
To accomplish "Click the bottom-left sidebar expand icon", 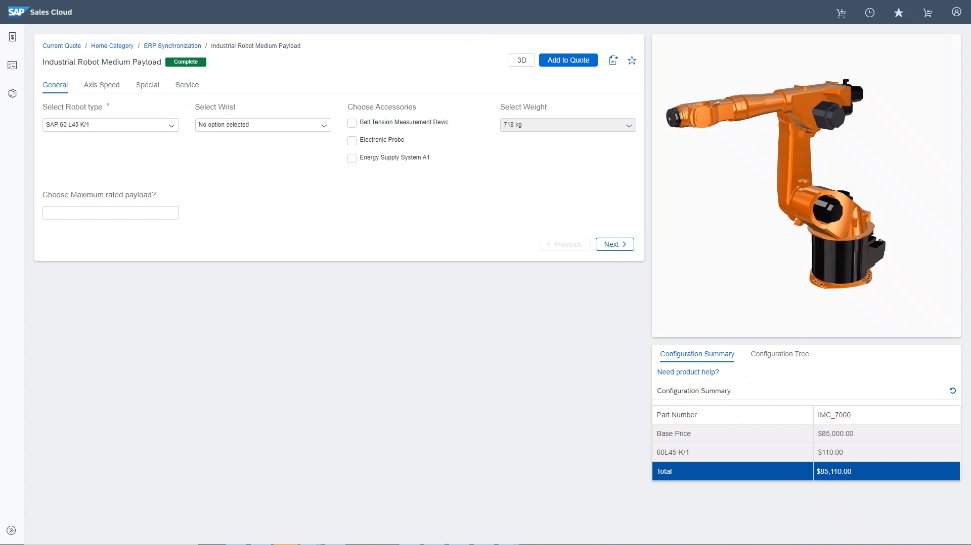I will pos(11,531).
